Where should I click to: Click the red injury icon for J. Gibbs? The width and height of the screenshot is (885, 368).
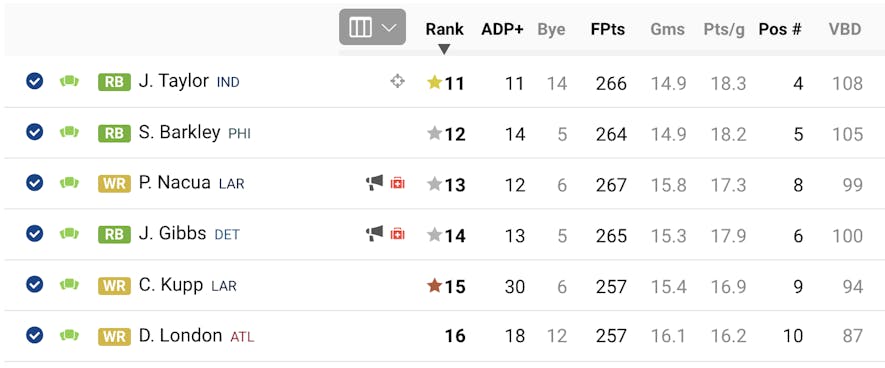[397, 234]
